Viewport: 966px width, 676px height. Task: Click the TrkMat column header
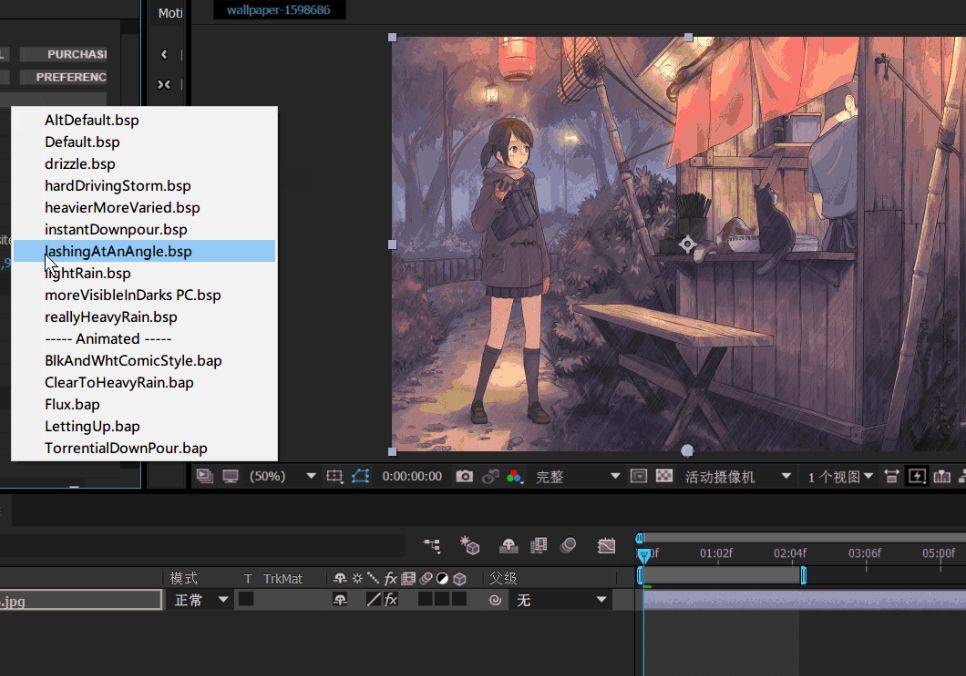(x=283, y=579)
